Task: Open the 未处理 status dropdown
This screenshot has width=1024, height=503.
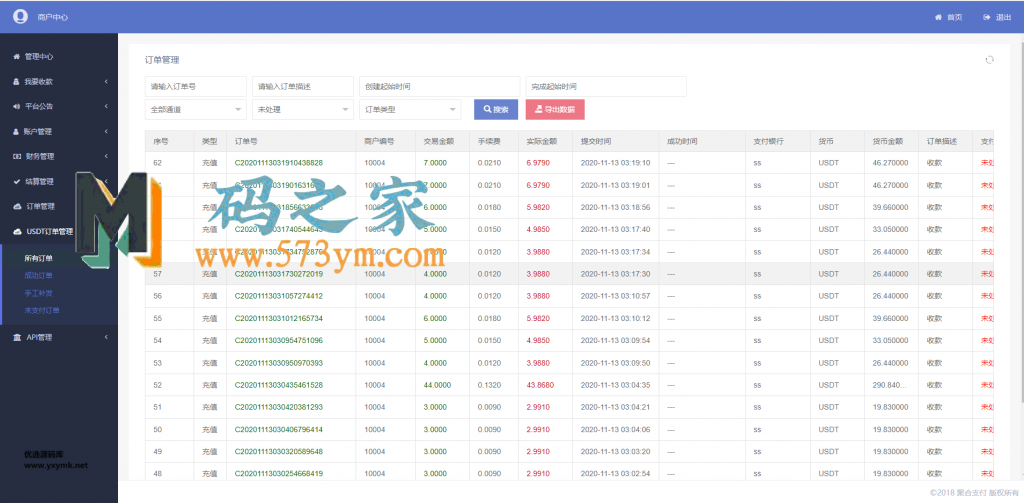Action: [x=303, y=110]
